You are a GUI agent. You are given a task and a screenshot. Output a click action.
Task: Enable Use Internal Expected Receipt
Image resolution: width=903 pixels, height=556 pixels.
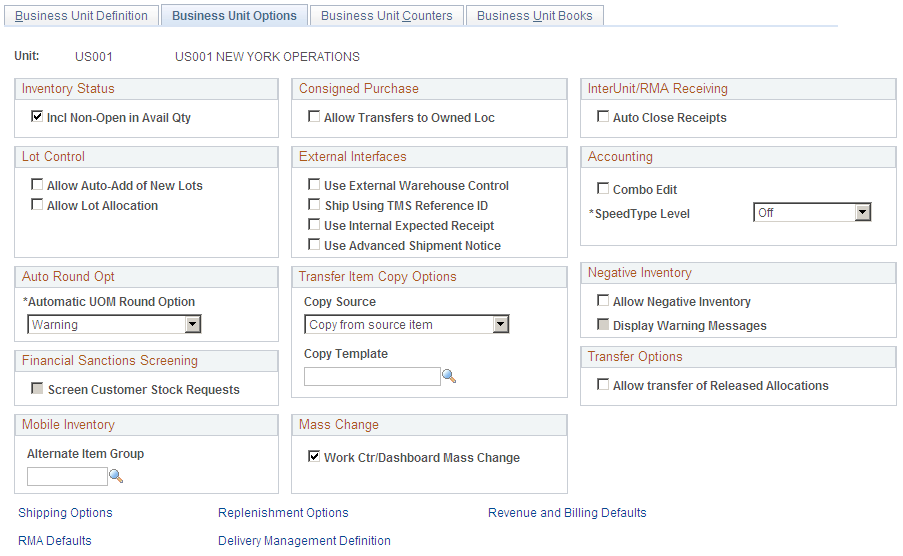tap(314, 225)
